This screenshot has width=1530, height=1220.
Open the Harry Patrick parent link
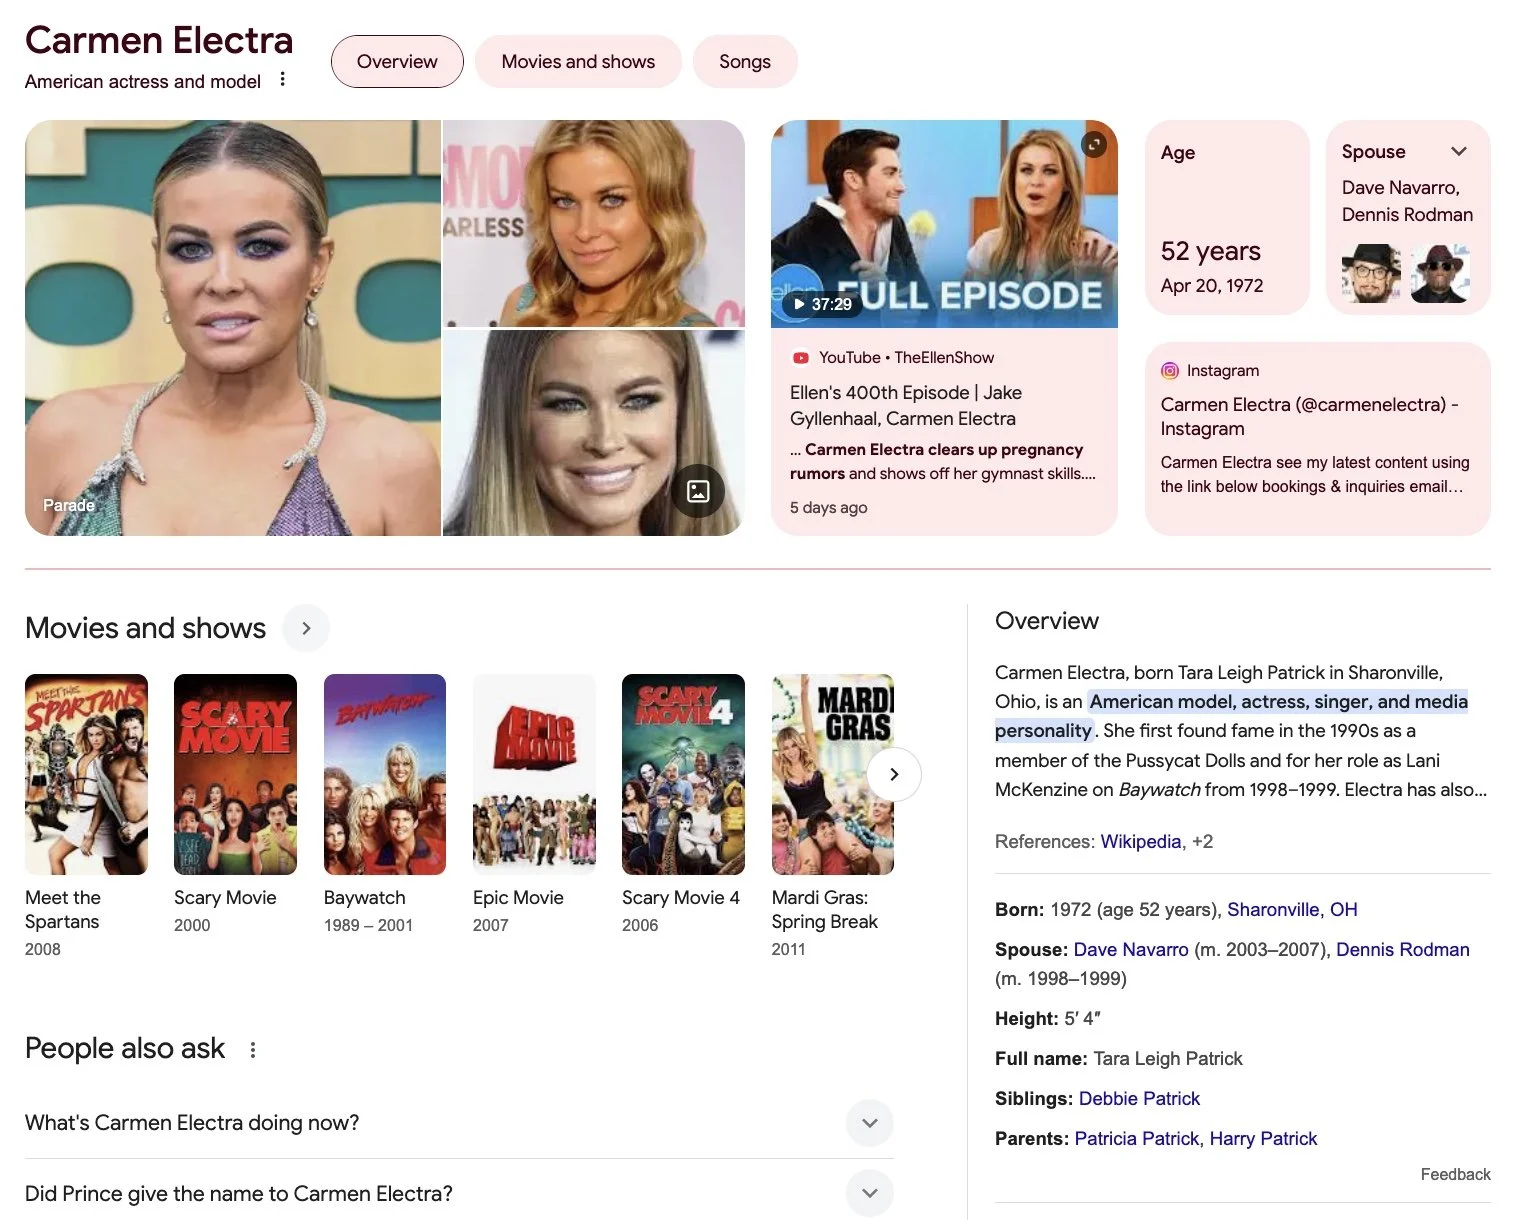pos(1263,1139)
